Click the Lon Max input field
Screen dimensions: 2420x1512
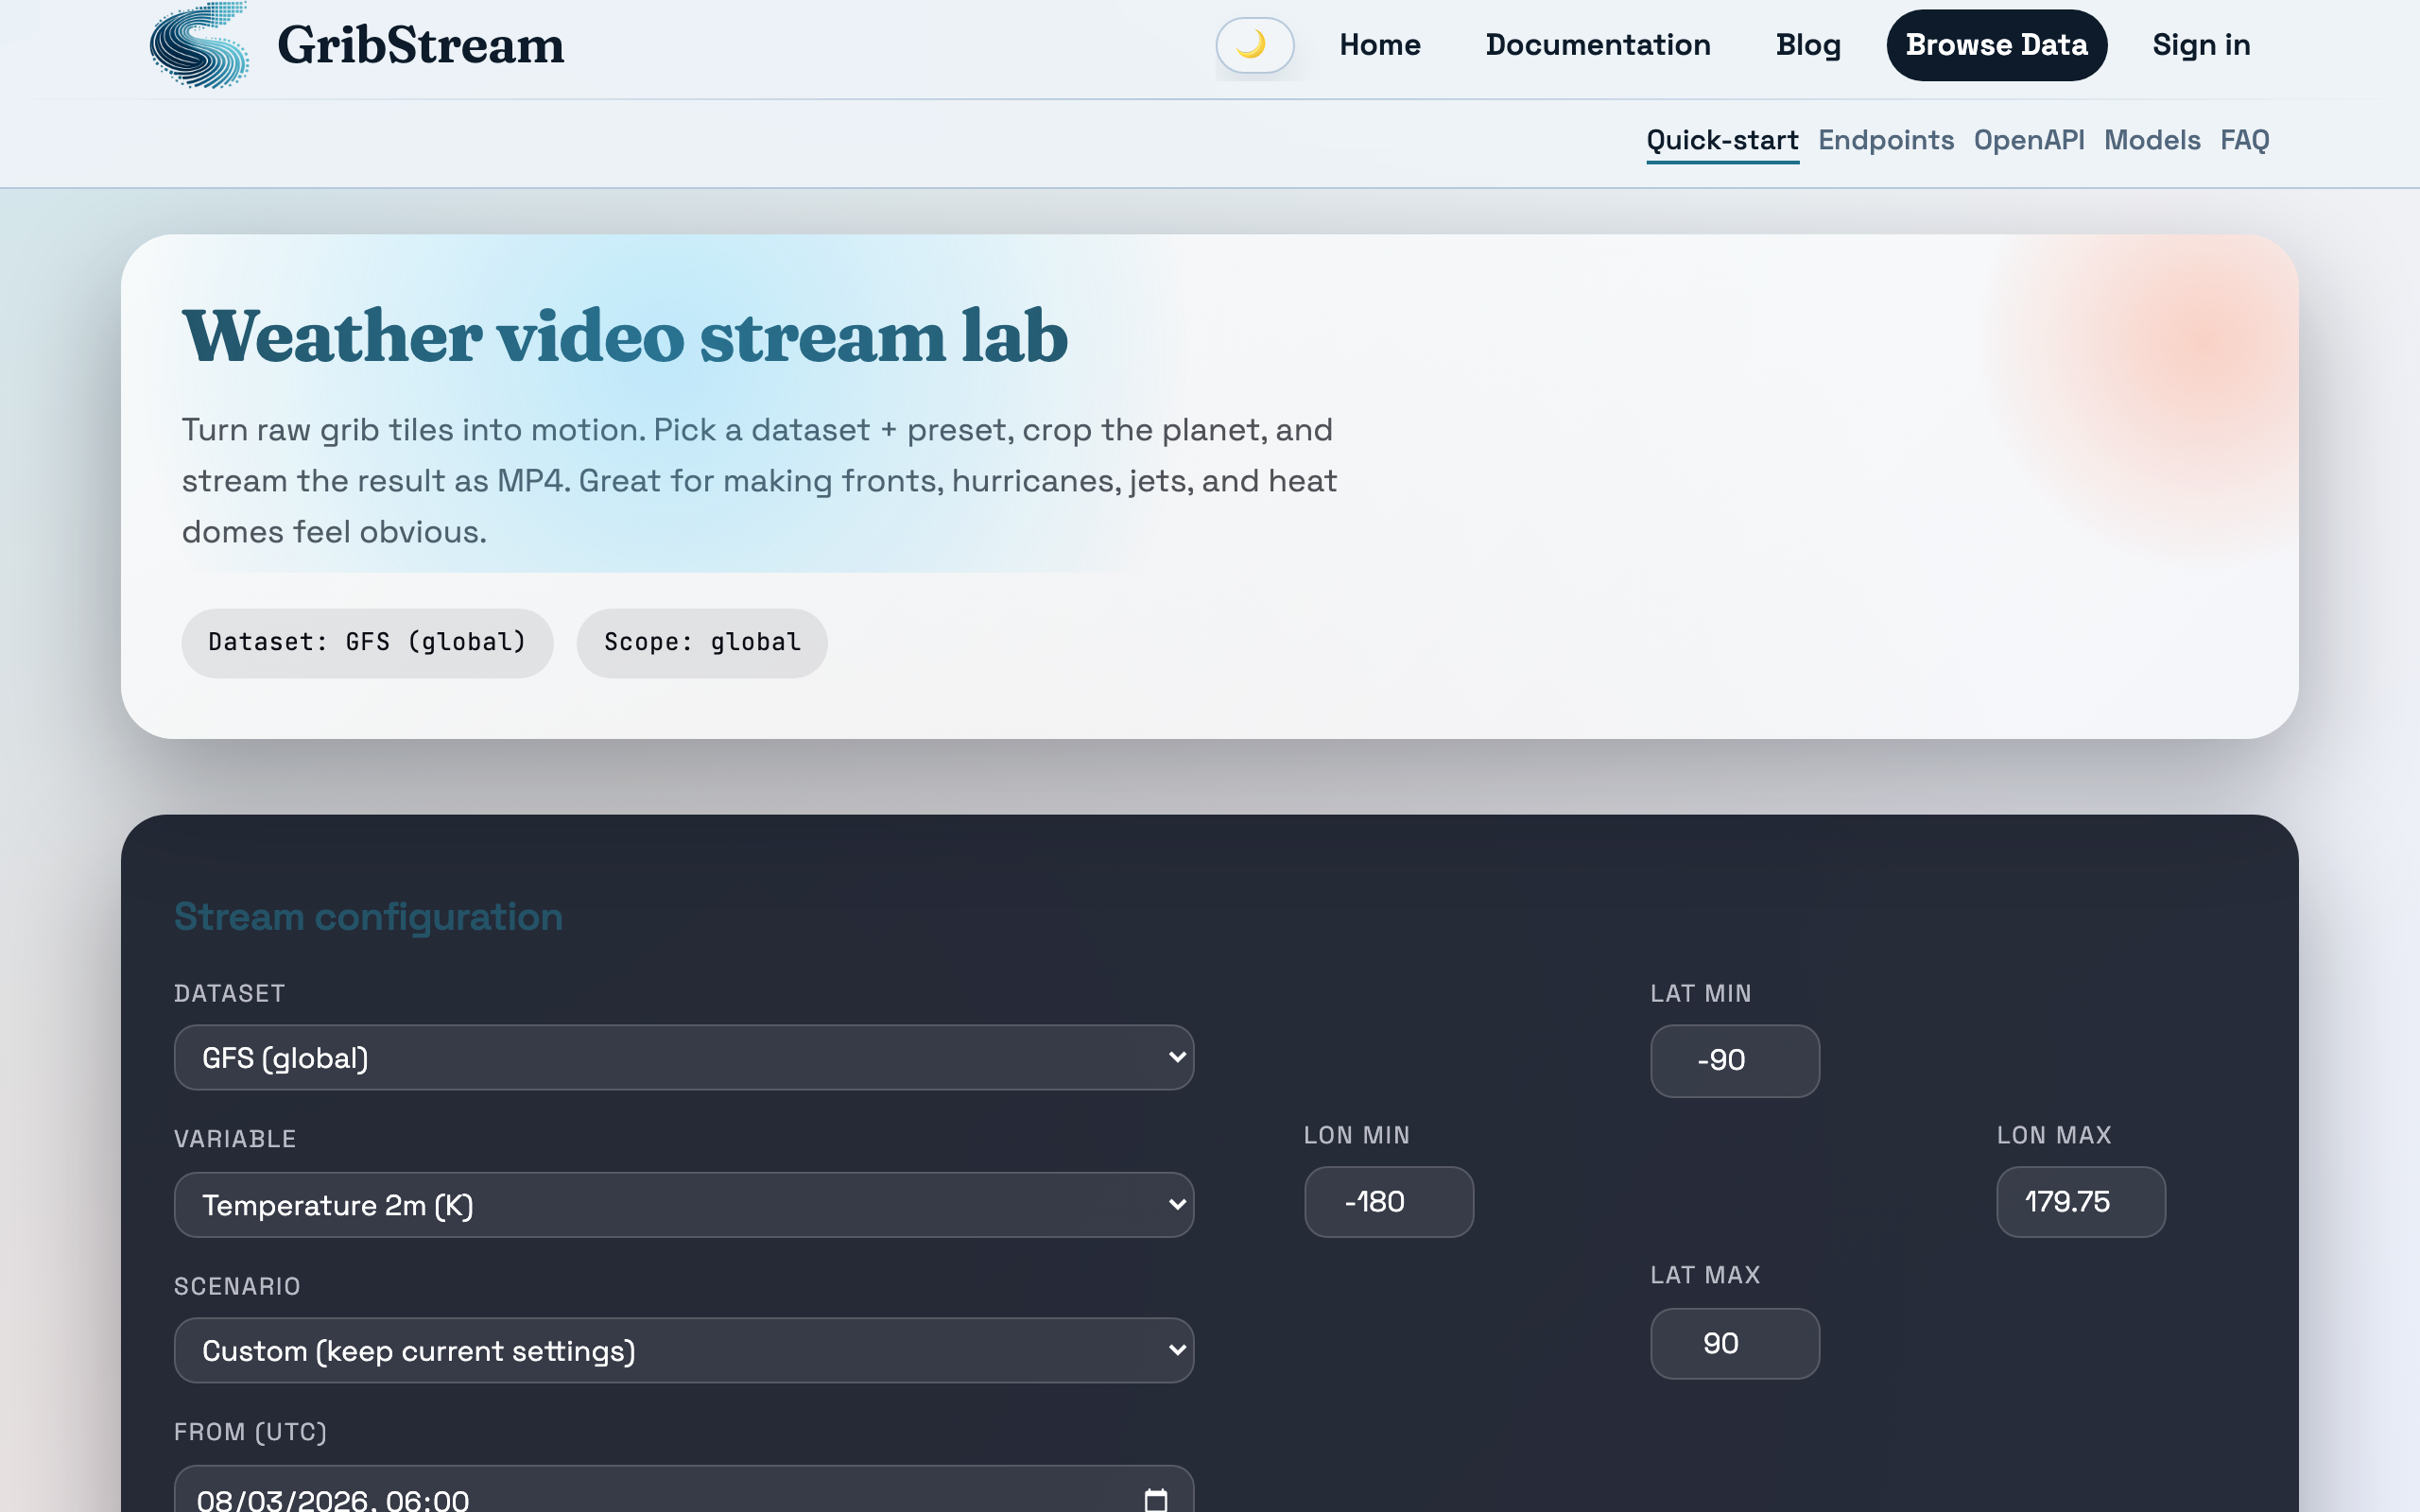pos(2080,1202)
